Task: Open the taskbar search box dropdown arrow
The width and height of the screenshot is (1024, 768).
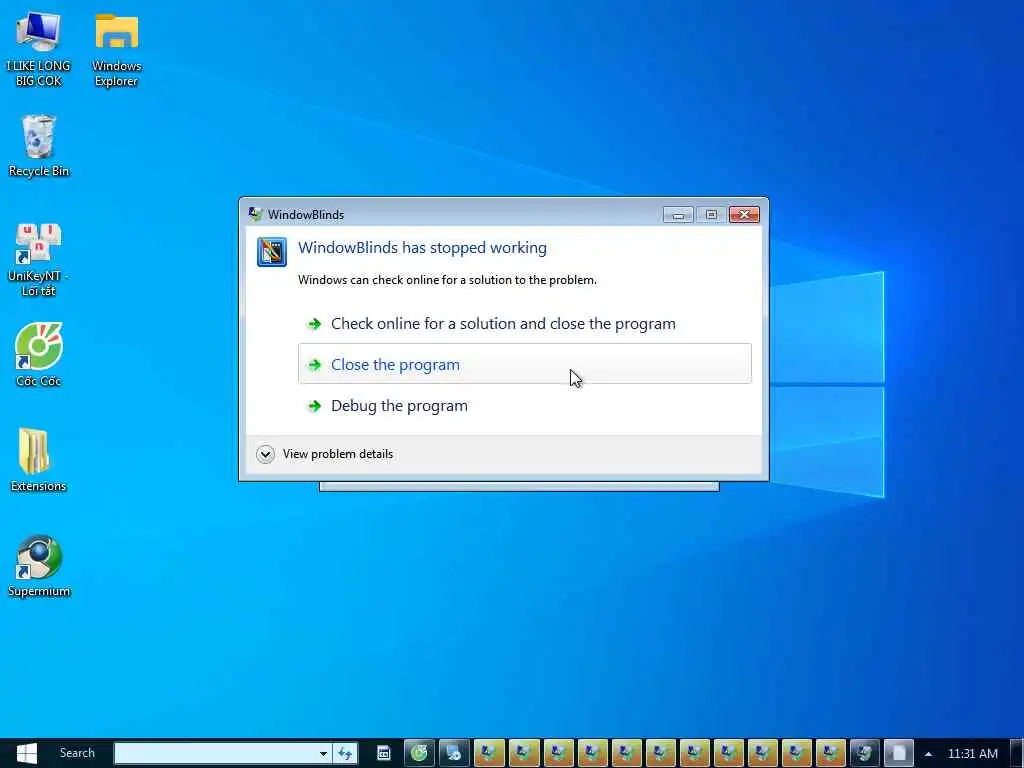Action: click(323, 754)
